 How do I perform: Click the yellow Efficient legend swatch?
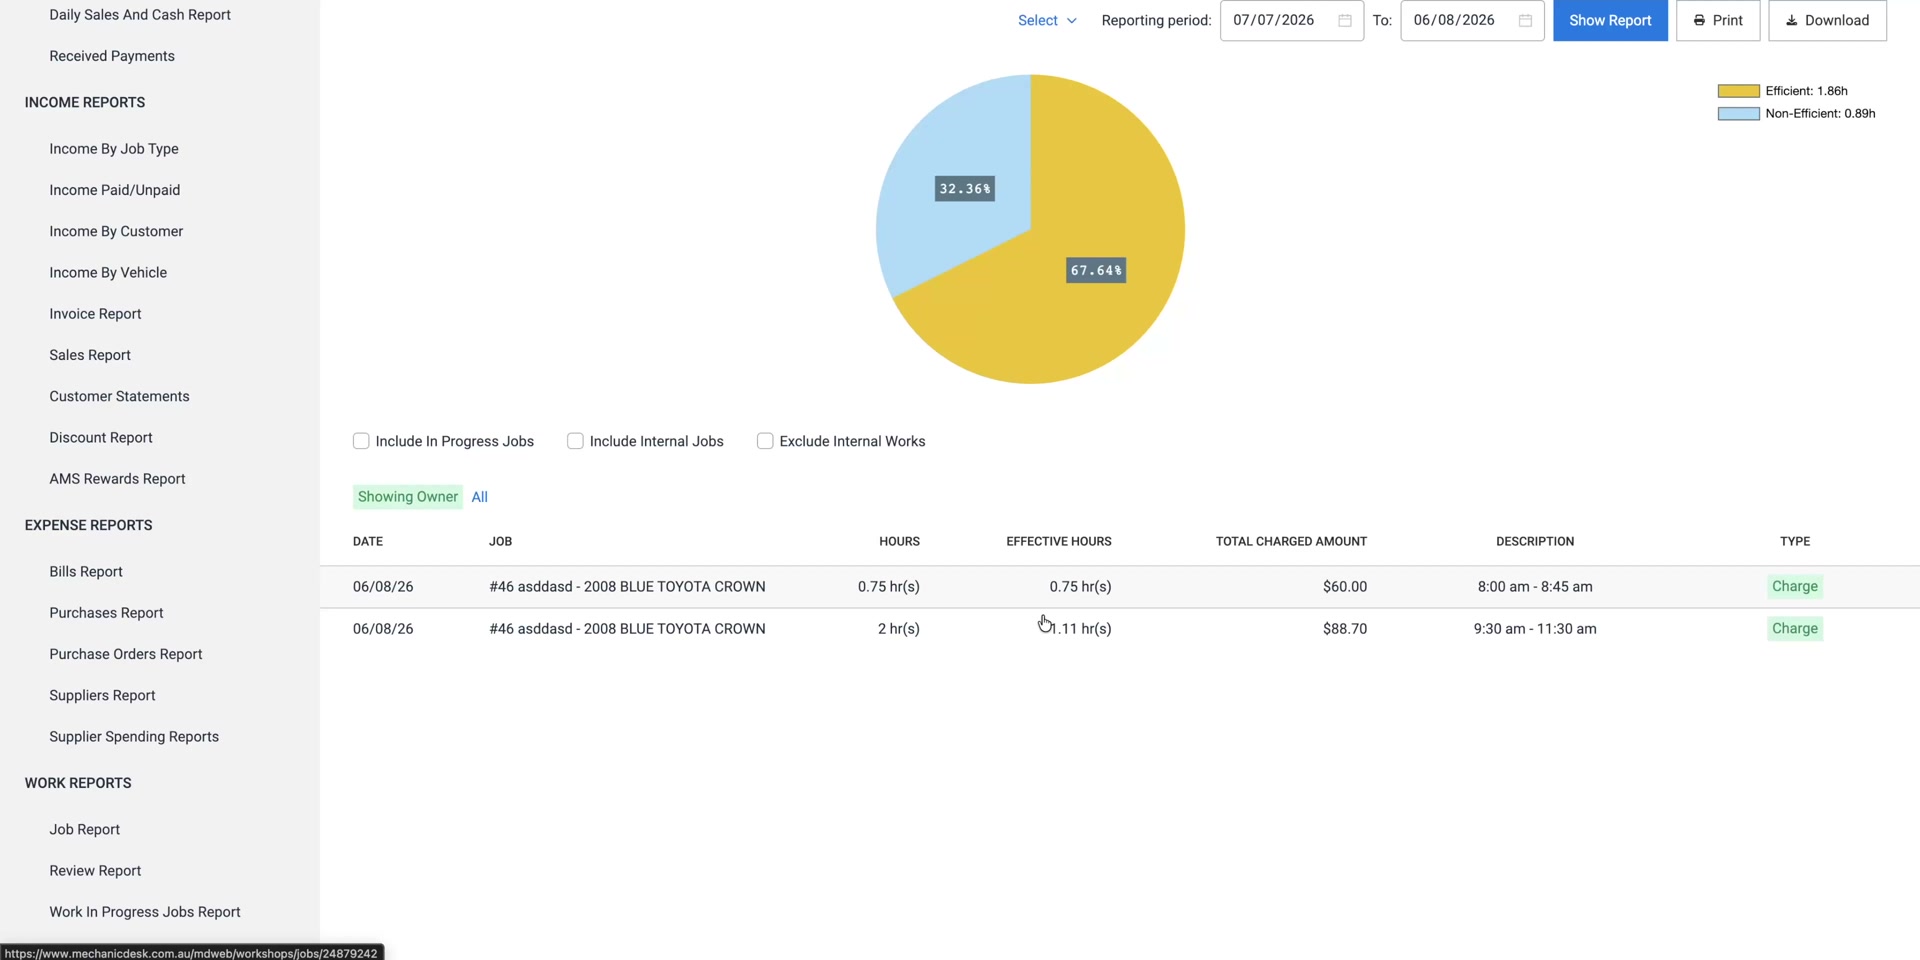1738,91
